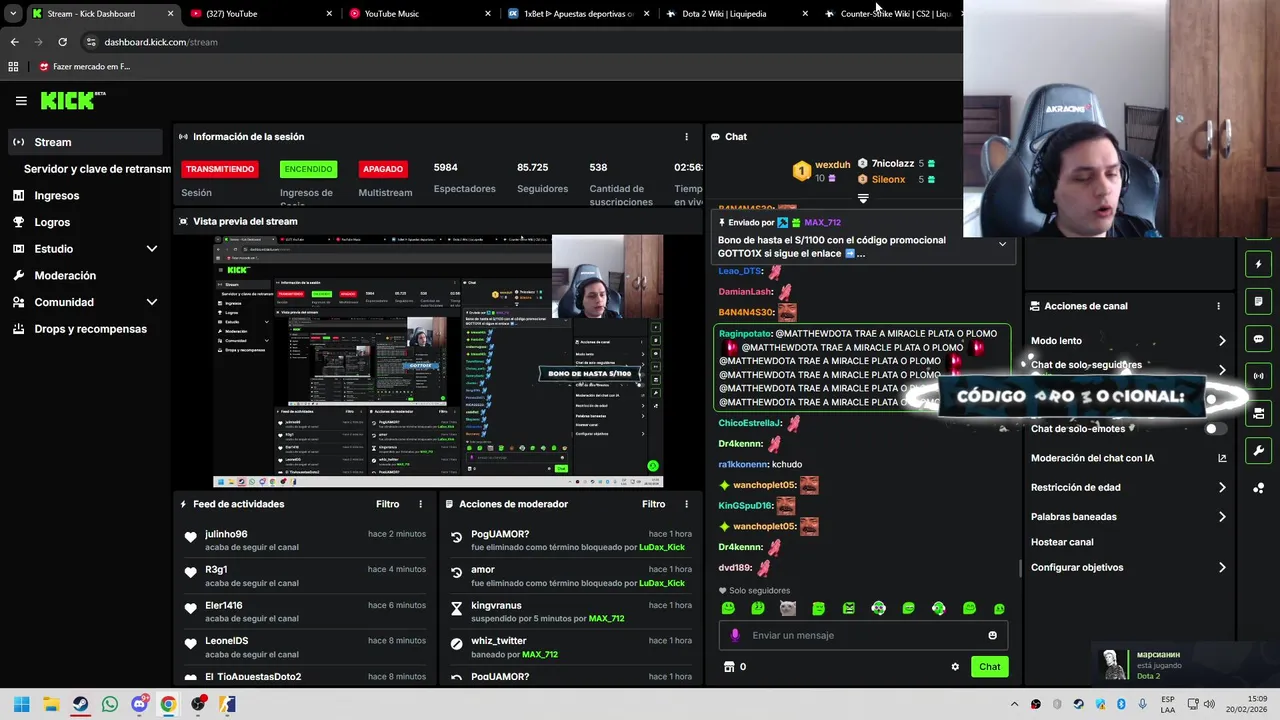Open Steam from the taskbar
Screen dimensions: 1280x720
[80, 704]
